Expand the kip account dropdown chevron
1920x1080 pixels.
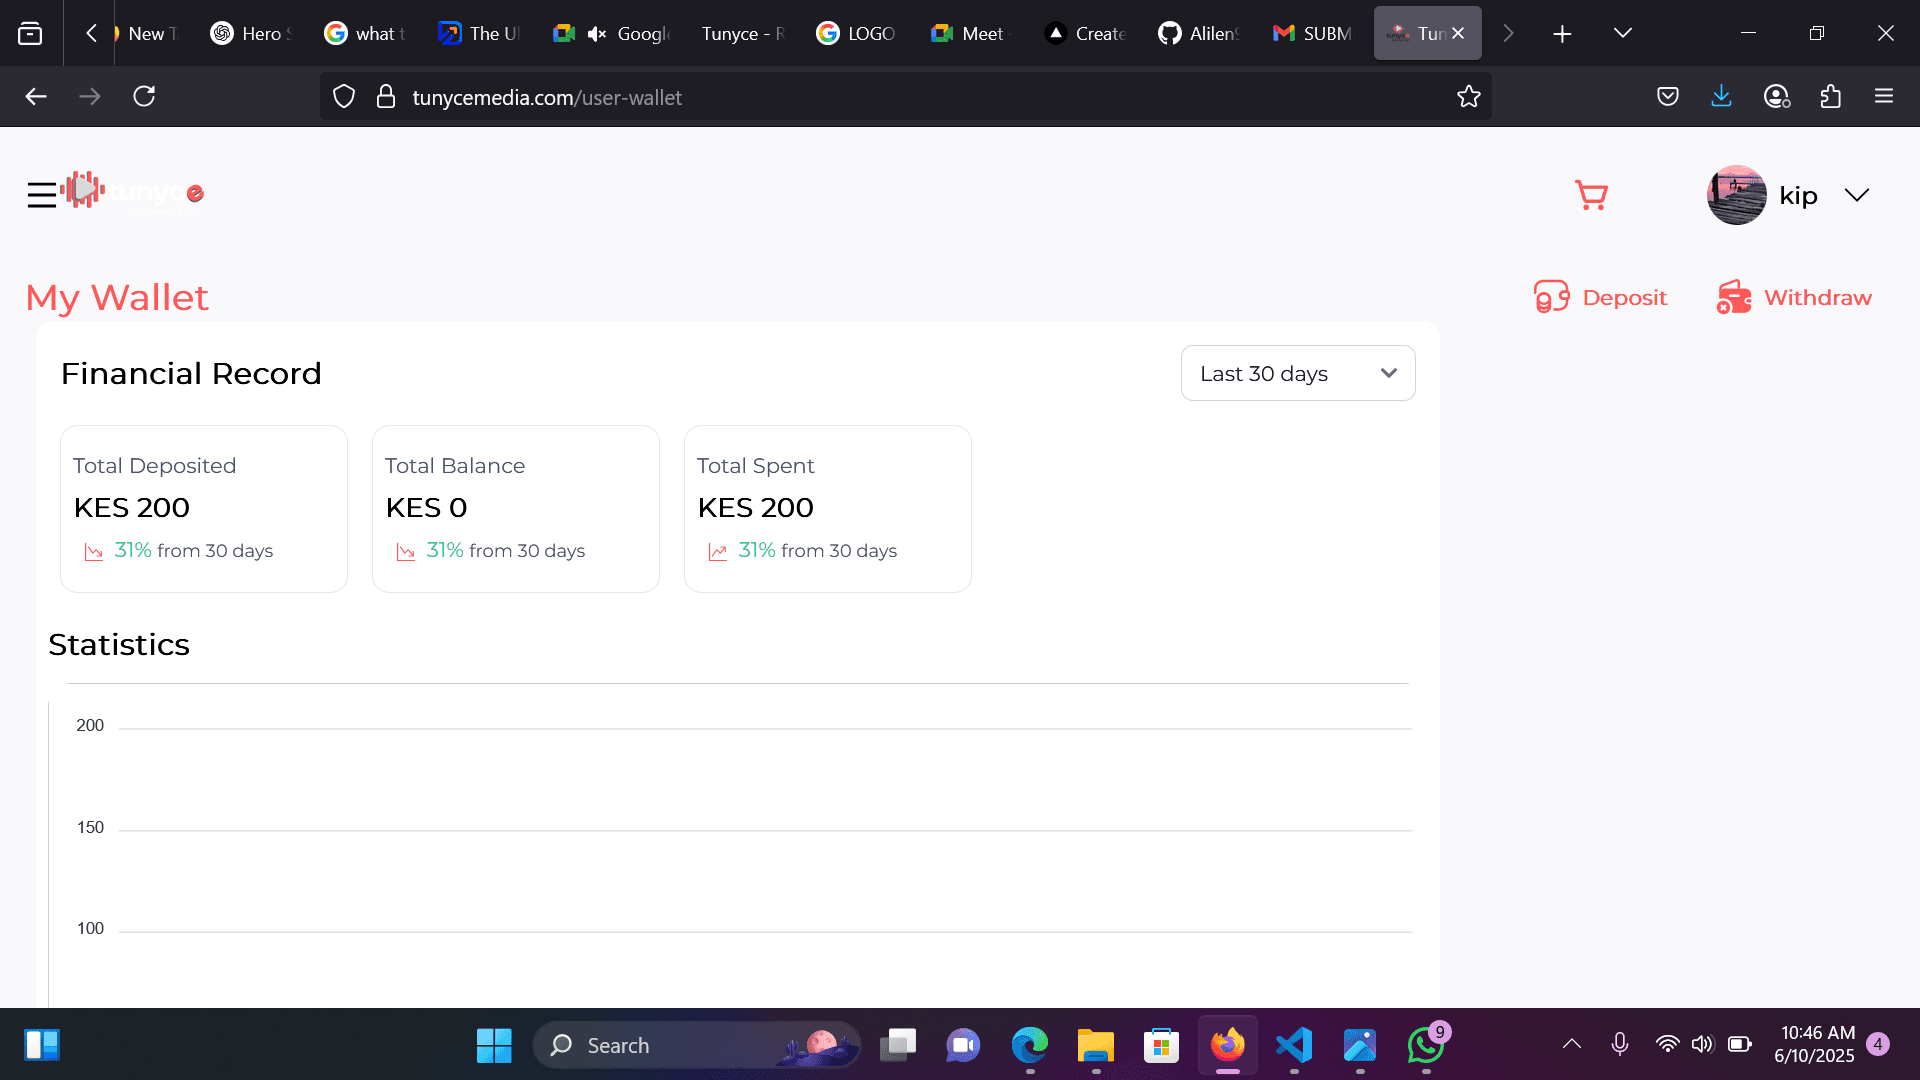[1857, 195]
